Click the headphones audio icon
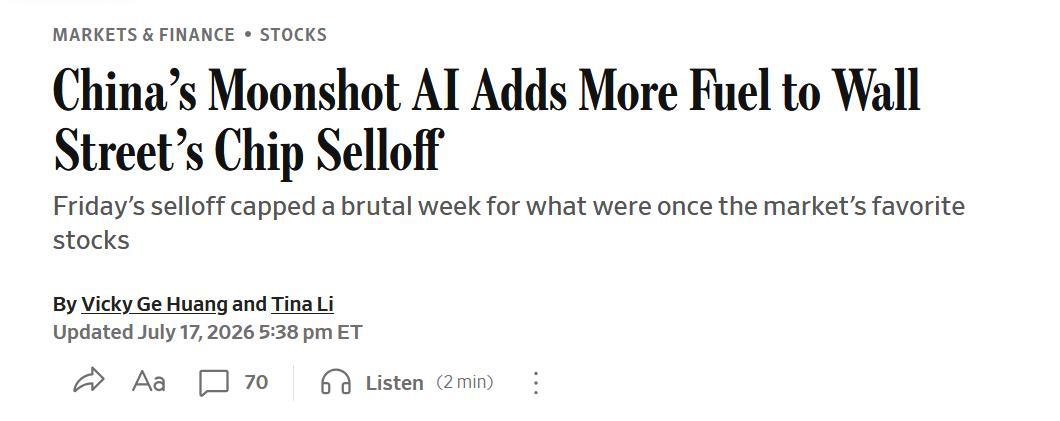The image size is (1060, 421). 336,382
